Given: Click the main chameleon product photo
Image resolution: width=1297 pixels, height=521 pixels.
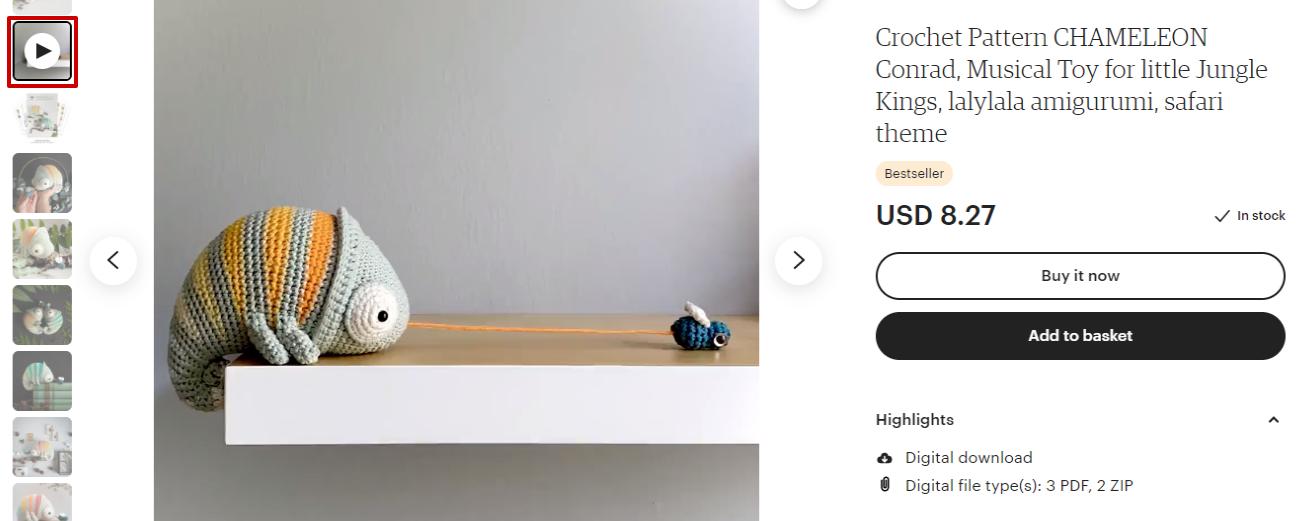Looking at the screenshot, I should tap(456, 260).
